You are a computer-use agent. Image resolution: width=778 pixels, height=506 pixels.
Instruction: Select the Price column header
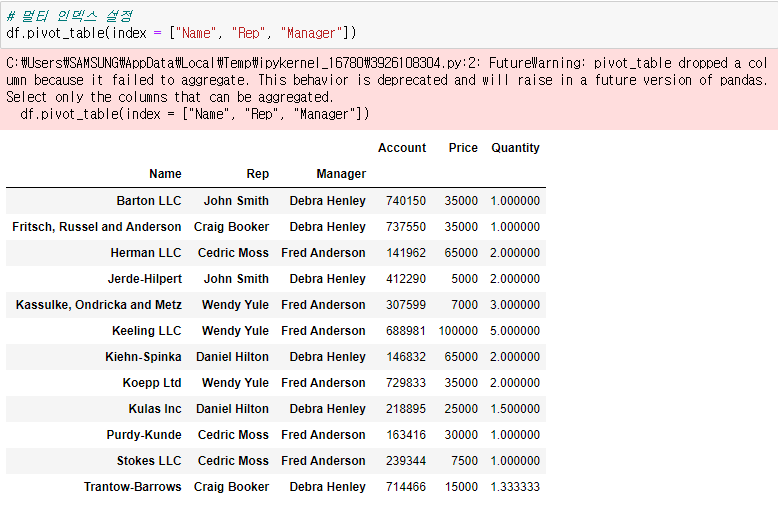(463, 148)
